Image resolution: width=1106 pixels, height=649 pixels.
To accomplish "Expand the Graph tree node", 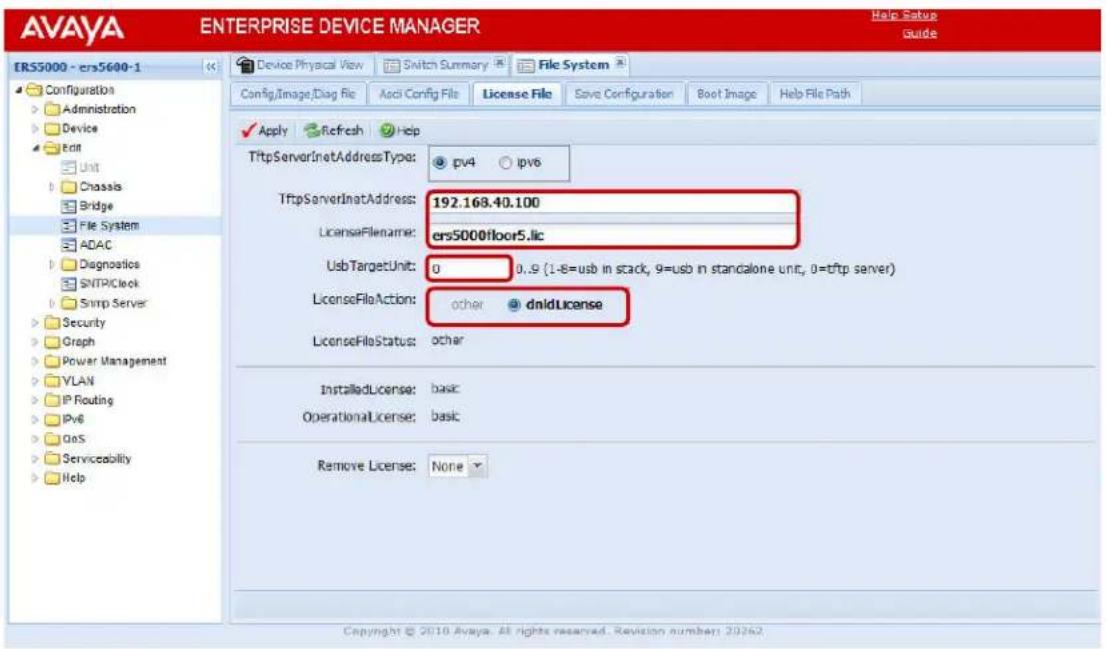I will pos(35,342).
